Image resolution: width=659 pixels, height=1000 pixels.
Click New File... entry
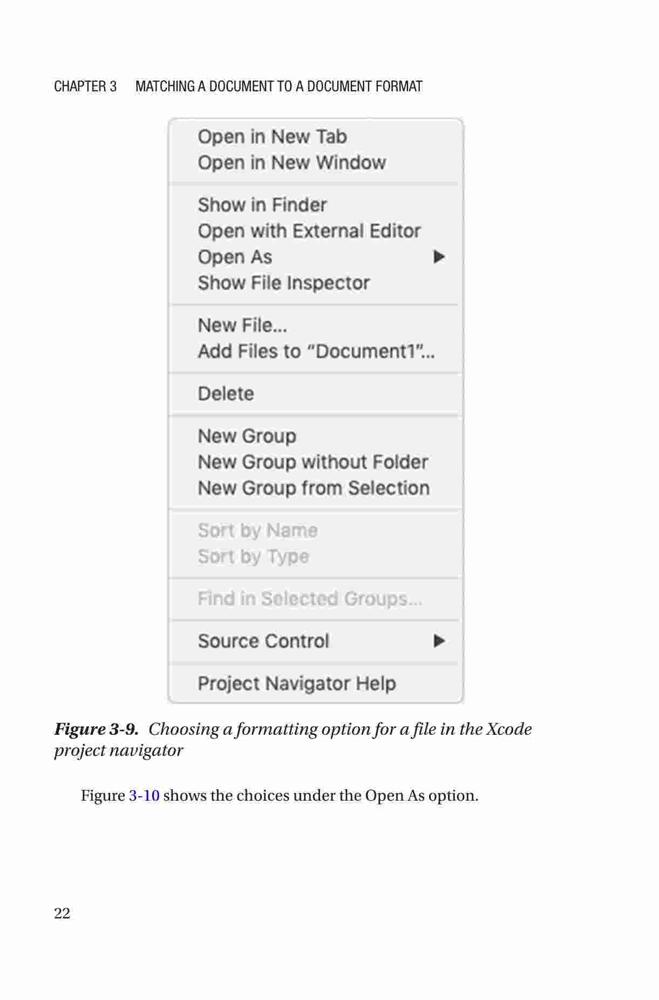pyautogui.click(x=315, y=325)
